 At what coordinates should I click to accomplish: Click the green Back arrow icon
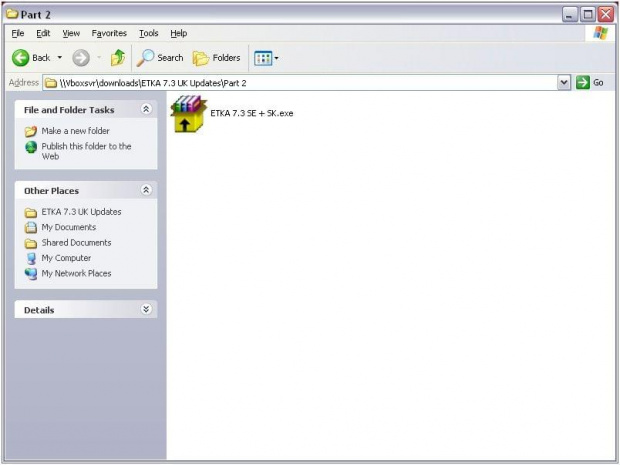pos(21,58)
